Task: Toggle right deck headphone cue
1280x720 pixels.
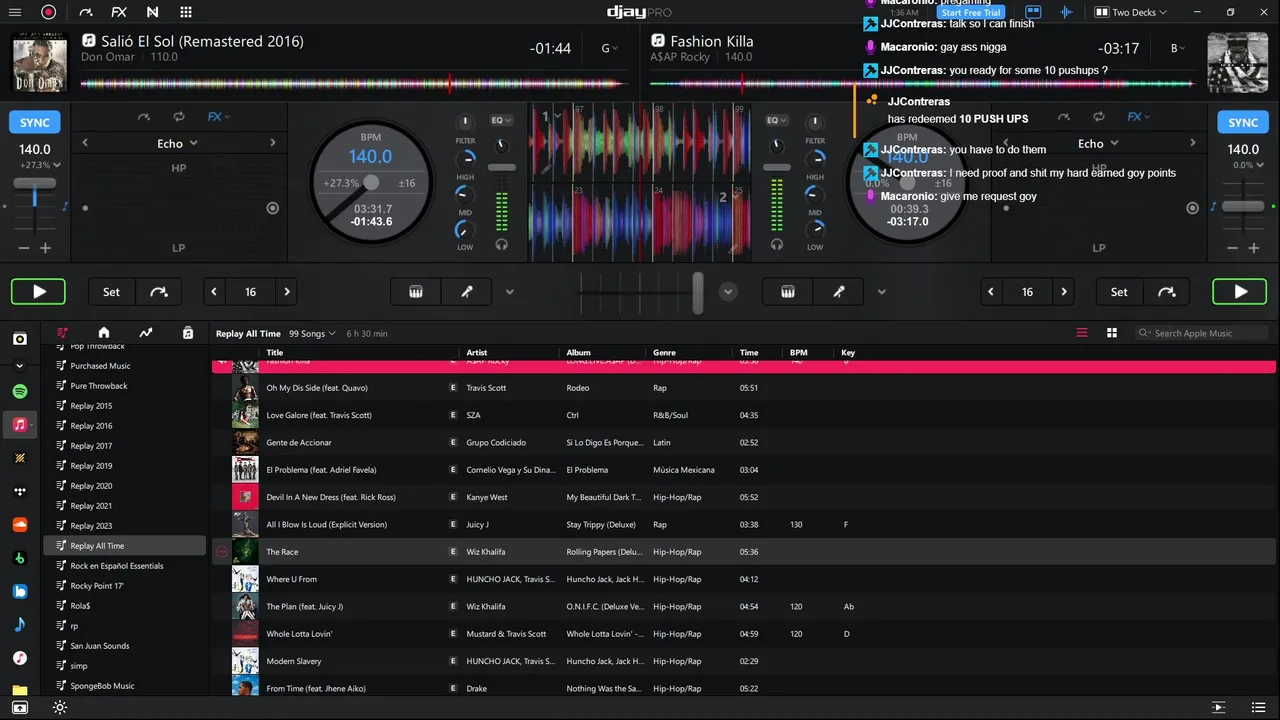Action: tap(777, 244)
